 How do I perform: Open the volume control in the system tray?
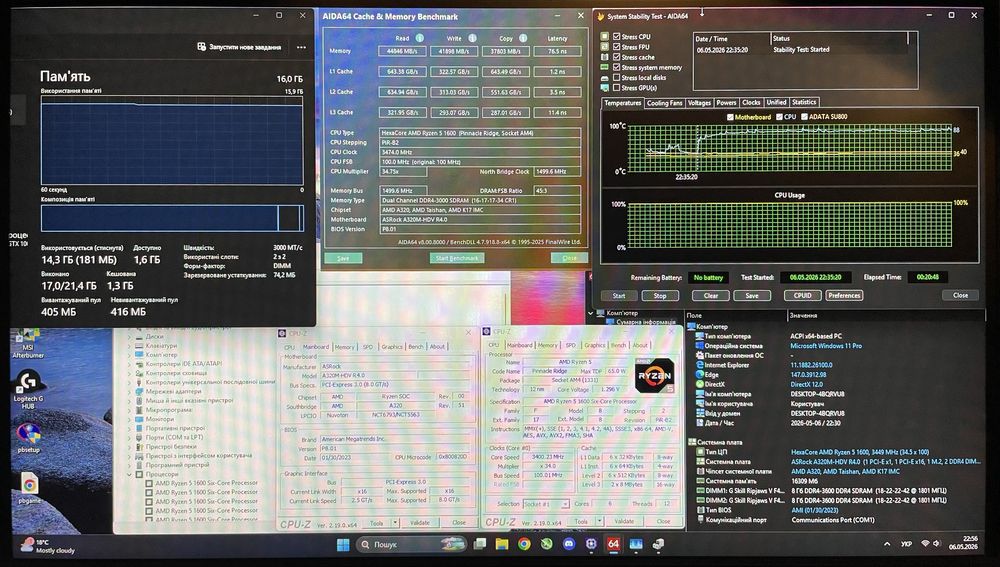[x=936, y=543]
